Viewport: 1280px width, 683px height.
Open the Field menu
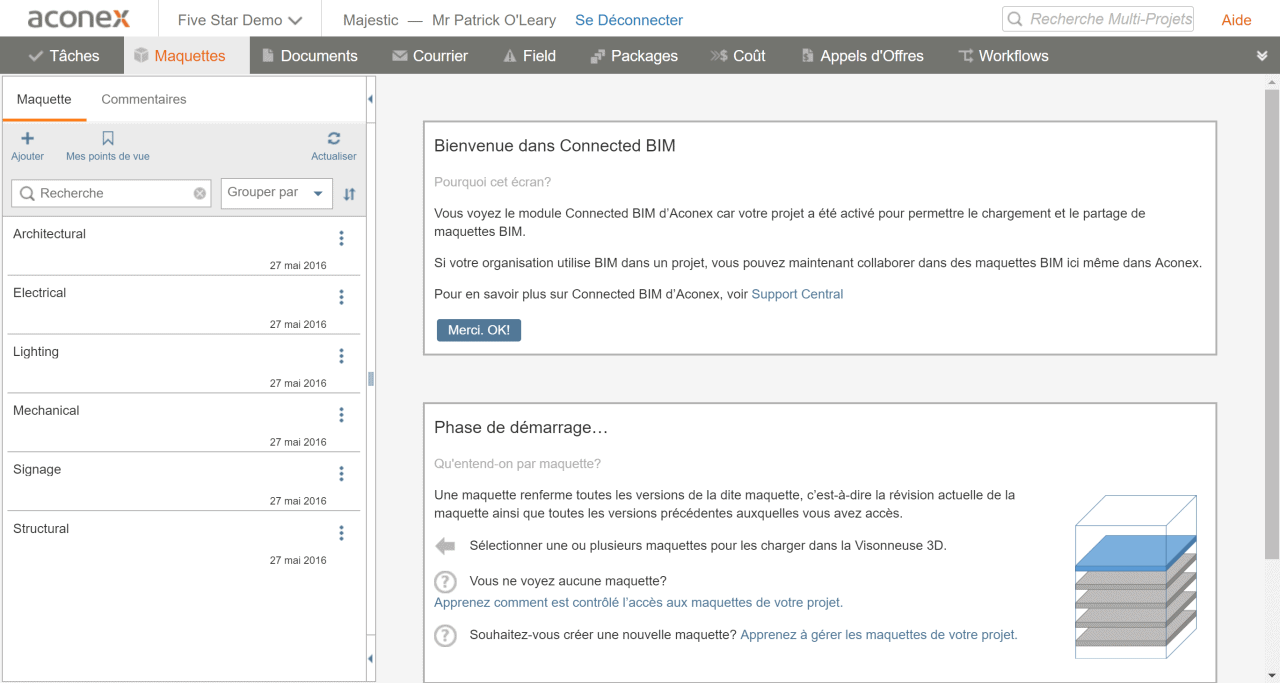pos(529,56)
